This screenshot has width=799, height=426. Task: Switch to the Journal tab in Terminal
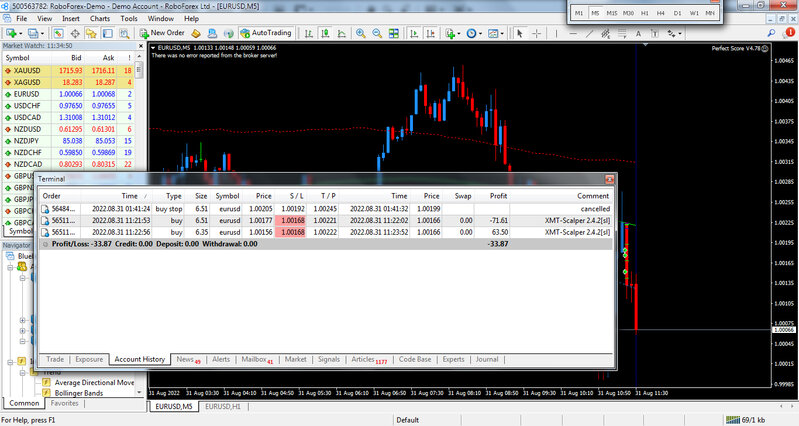pos(487,359)
